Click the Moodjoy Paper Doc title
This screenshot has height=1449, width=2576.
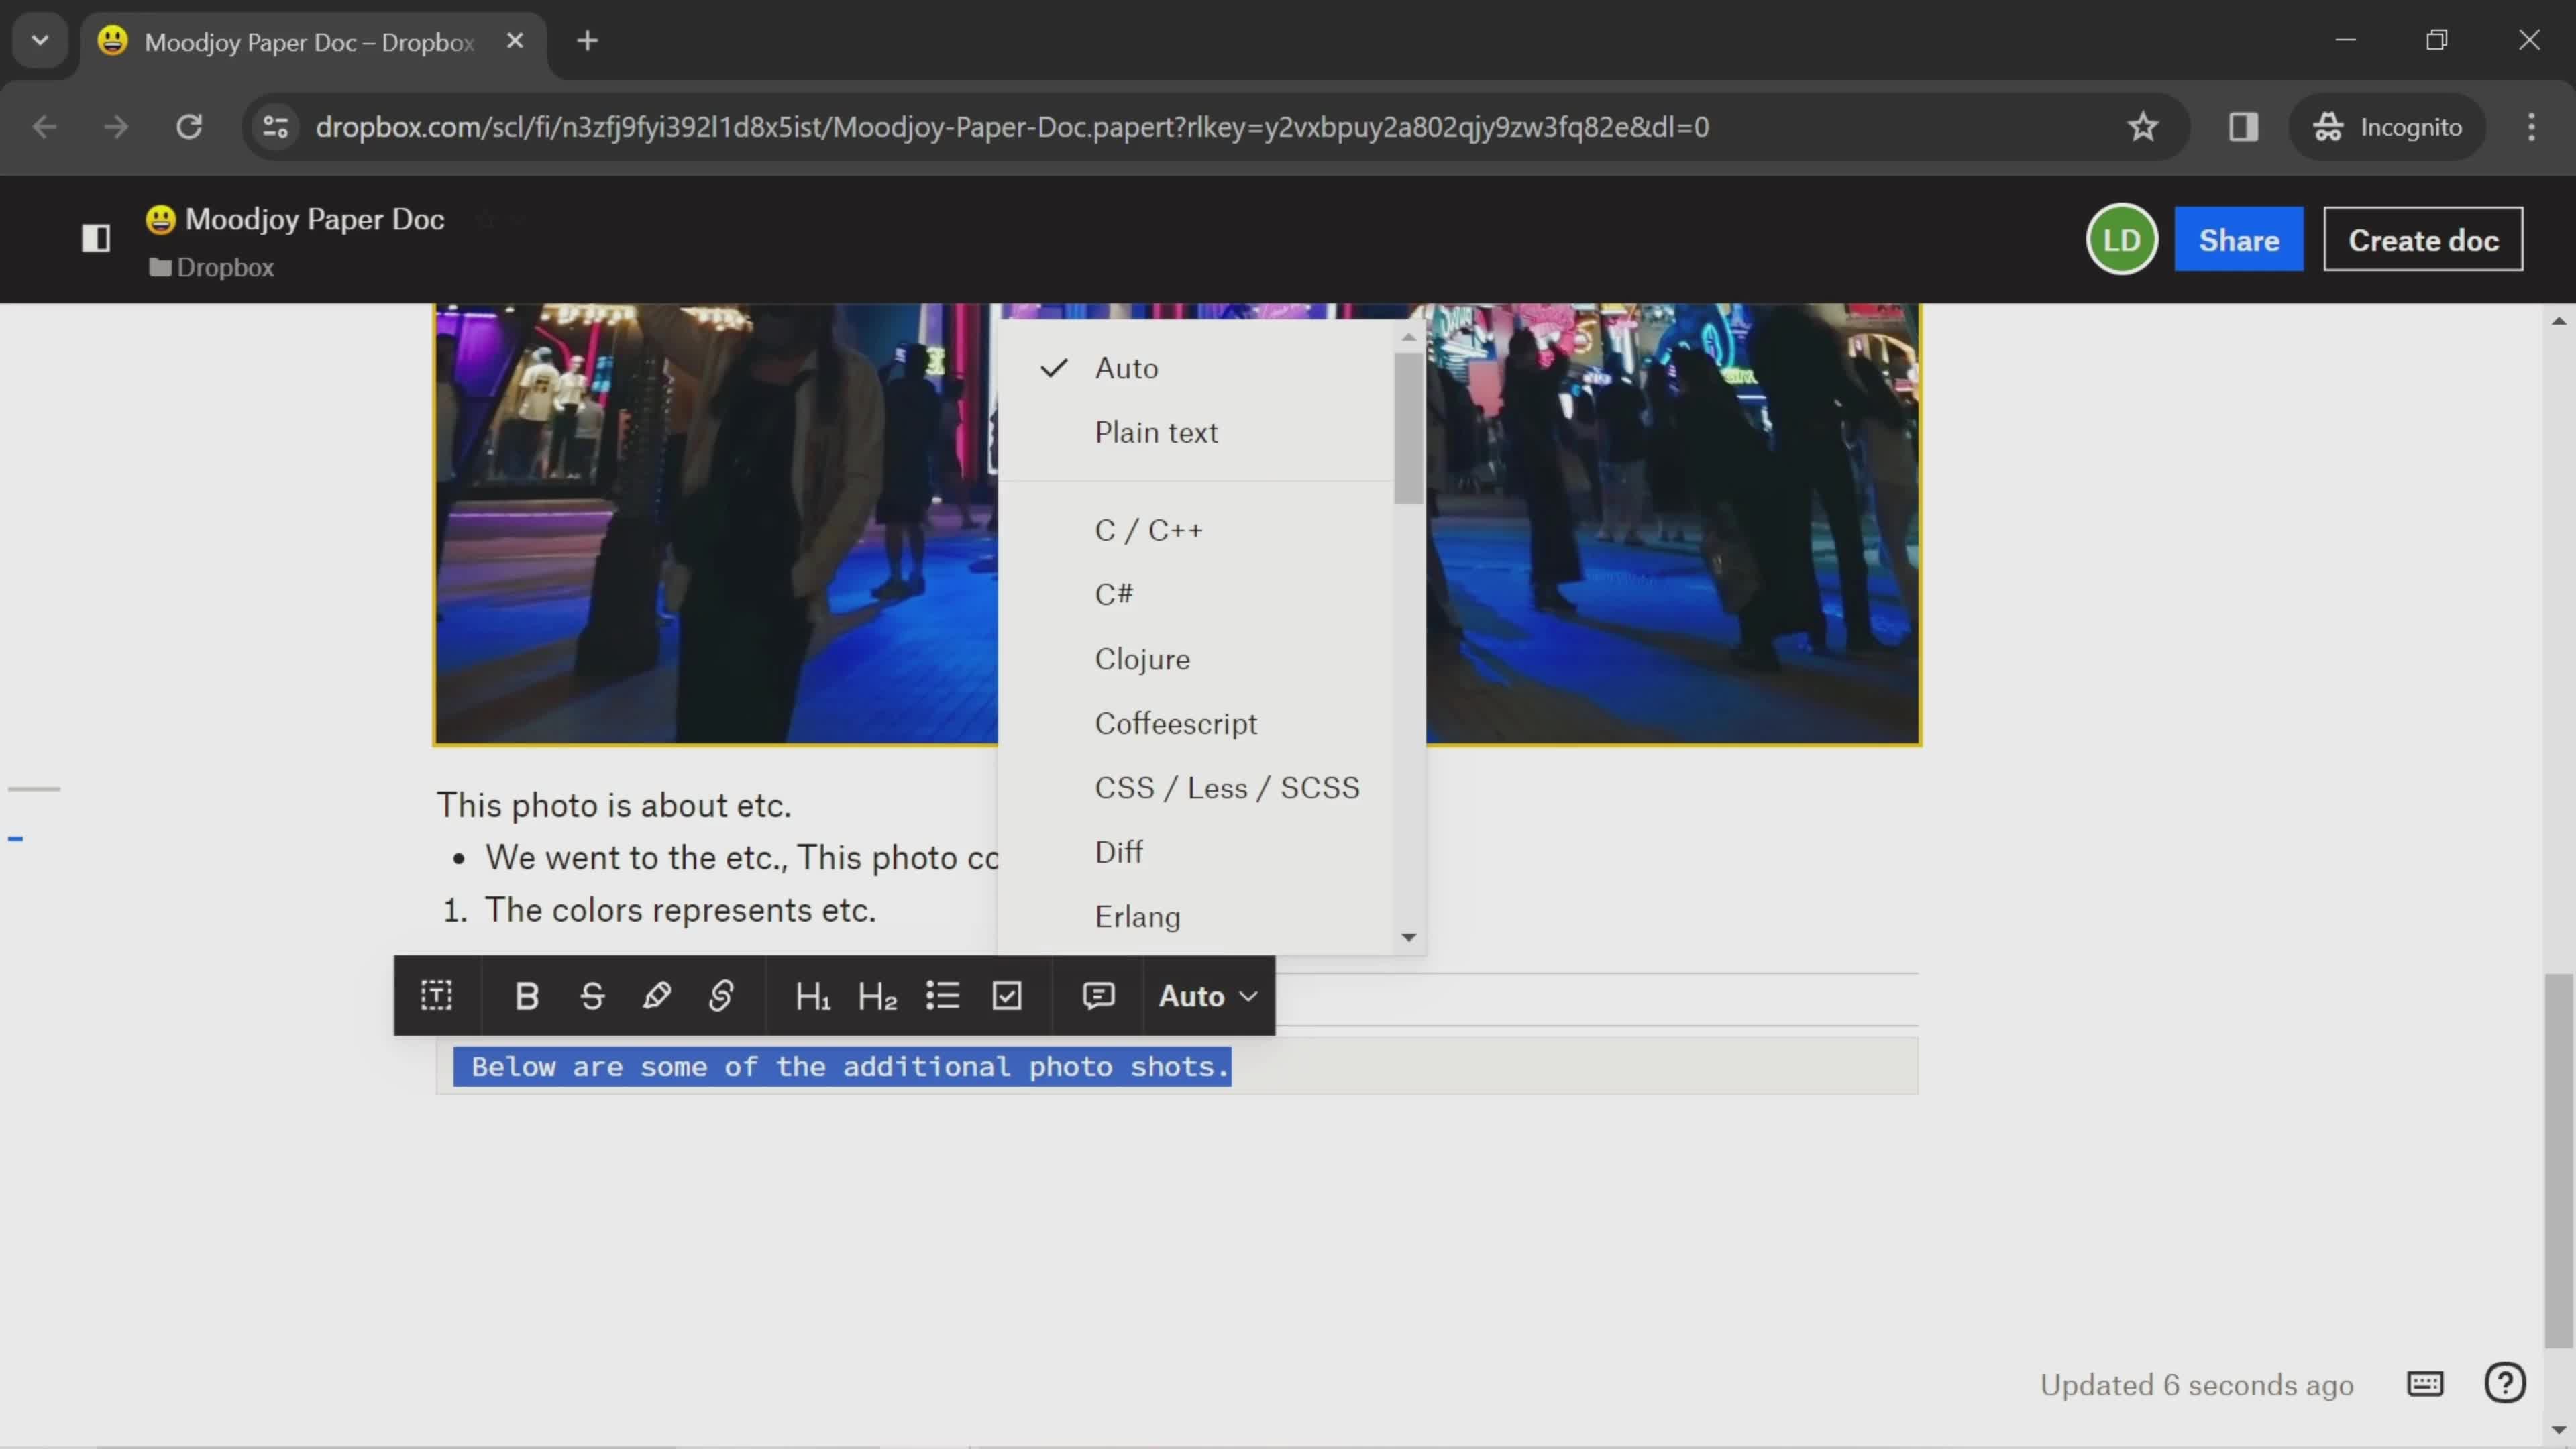[x=314, y=220]
